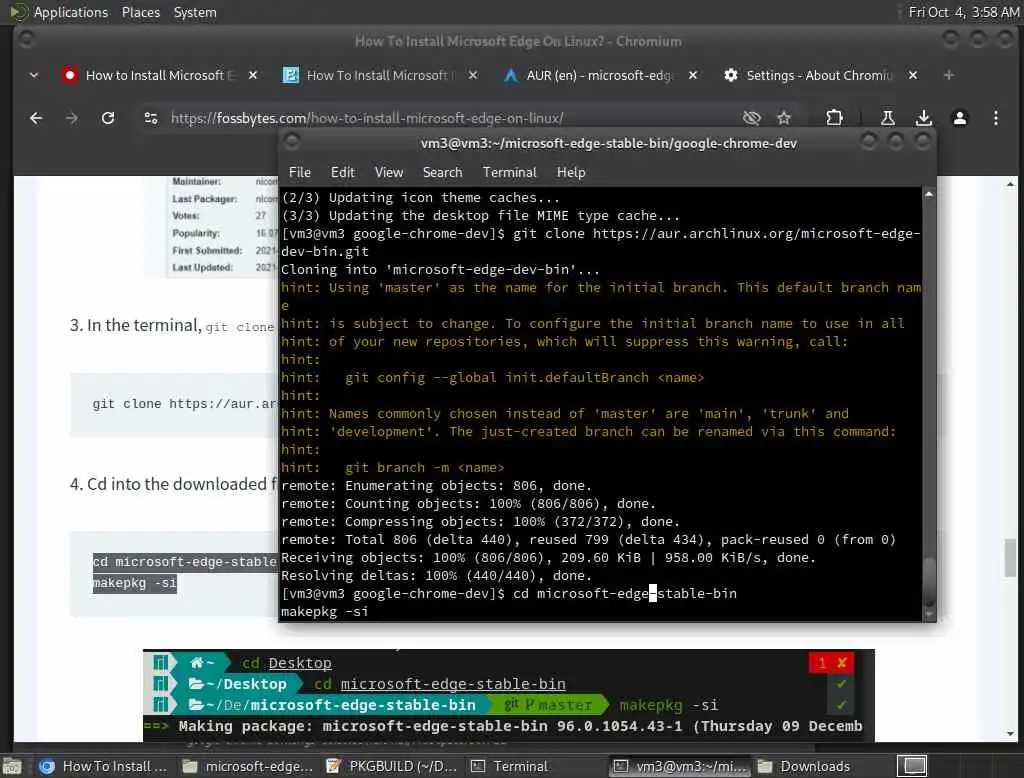Open the Places menu
Image resolution: width=1024 pixels, height=778 pixels.
(x=140, y=12)
